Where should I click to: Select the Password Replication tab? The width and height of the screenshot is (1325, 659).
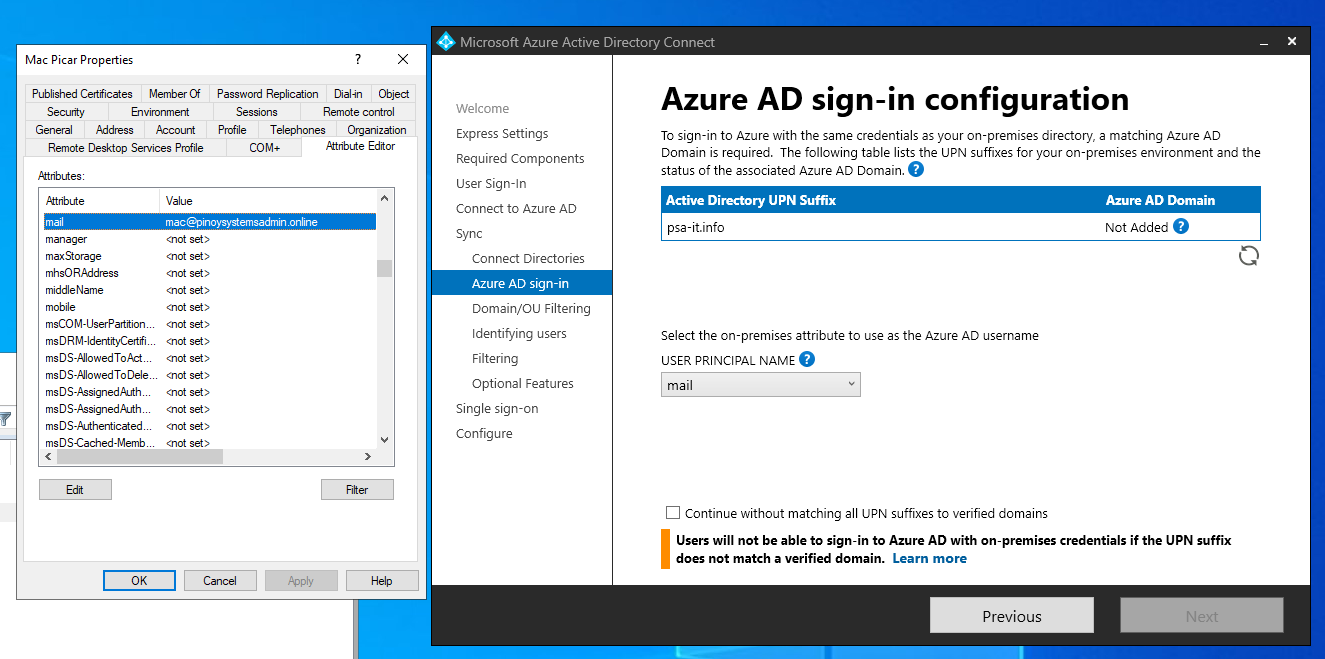(268, 94)
